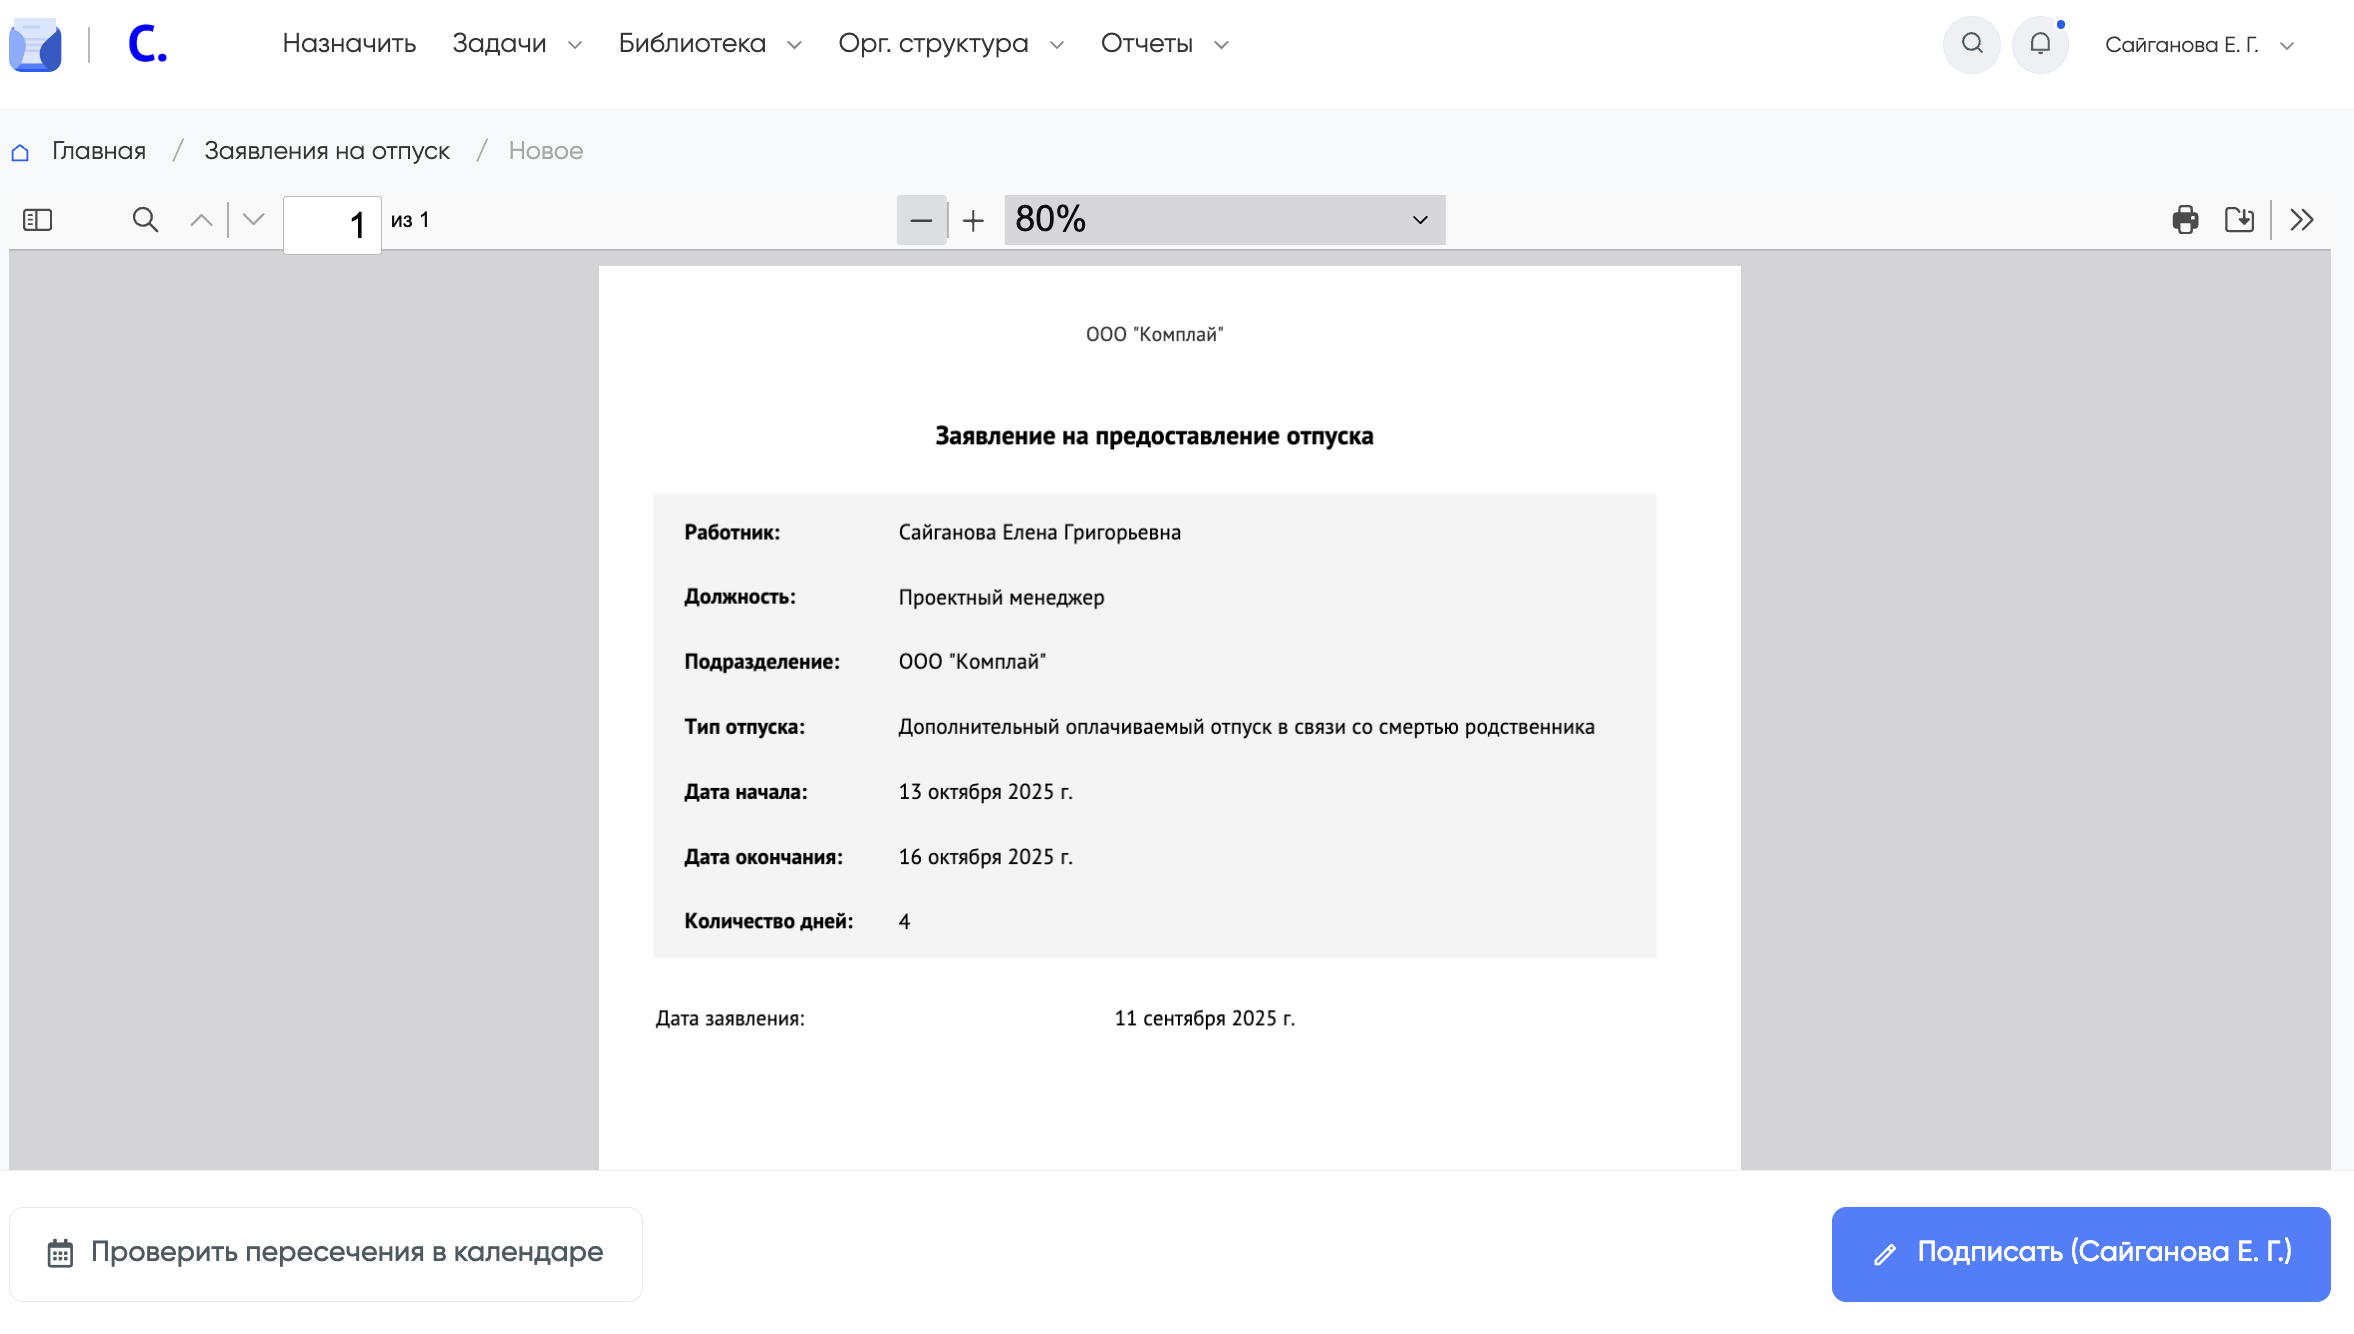Expand the Задачи menu

[516, 44]
